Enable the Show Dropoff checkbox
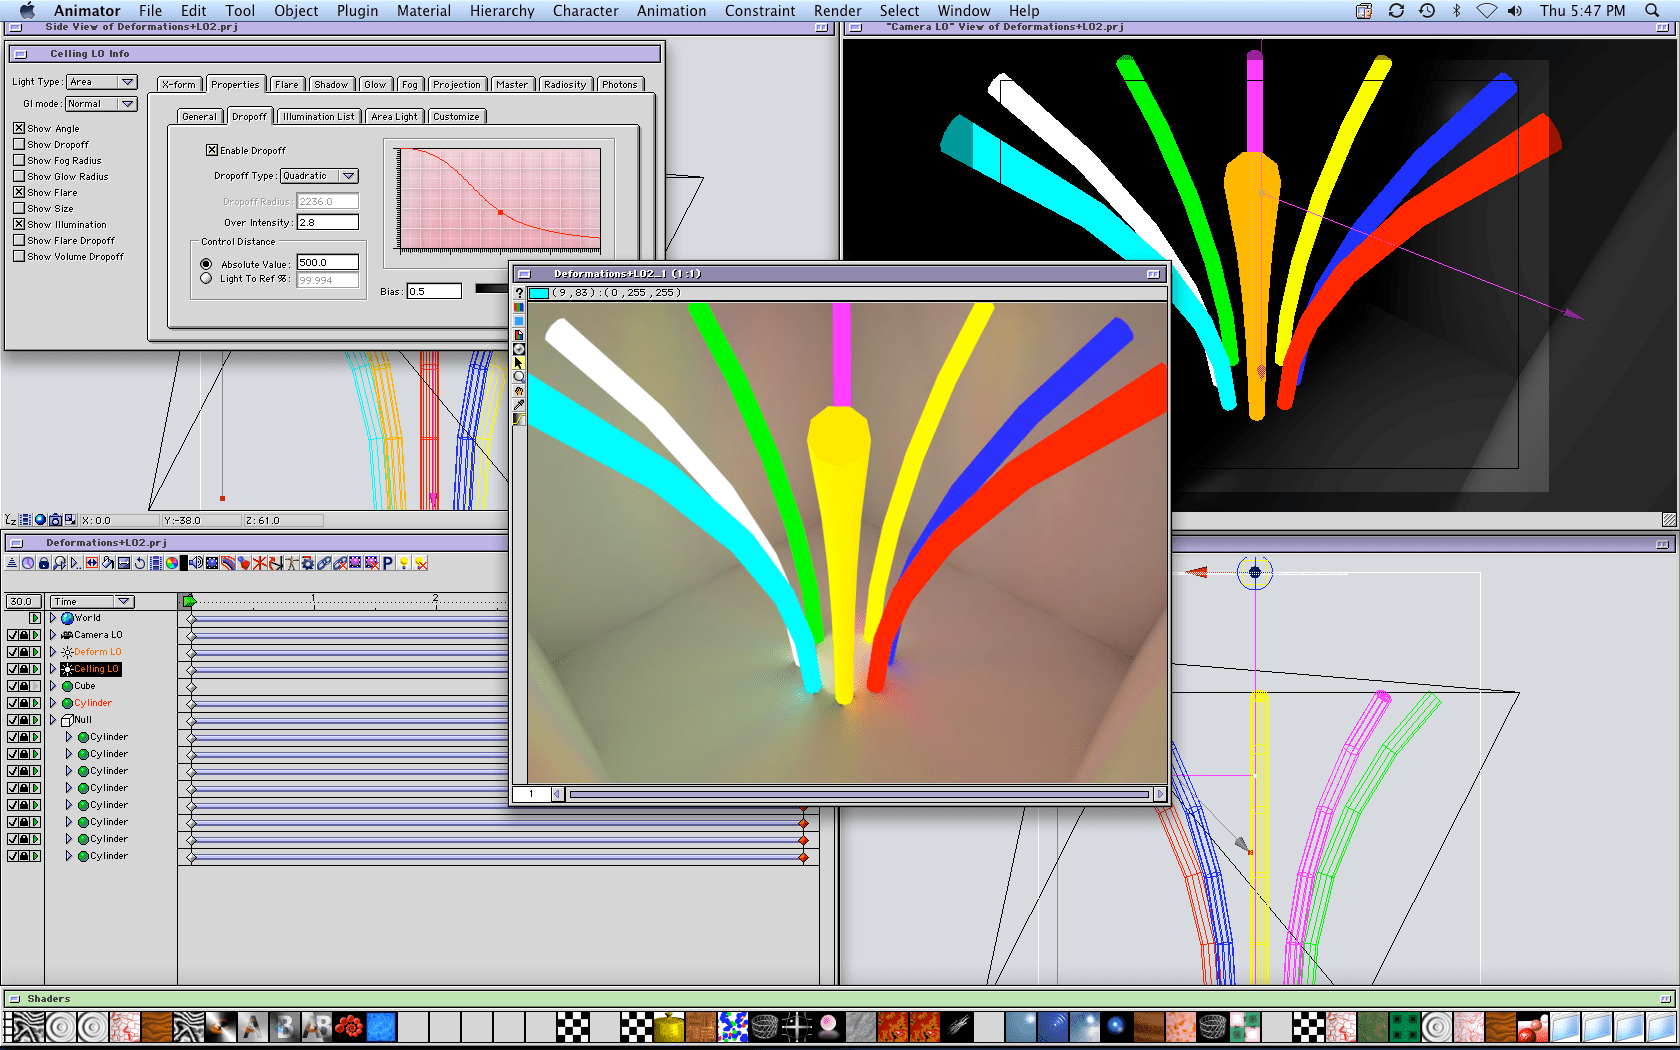 pyautogui.click(x=19, y=144)
